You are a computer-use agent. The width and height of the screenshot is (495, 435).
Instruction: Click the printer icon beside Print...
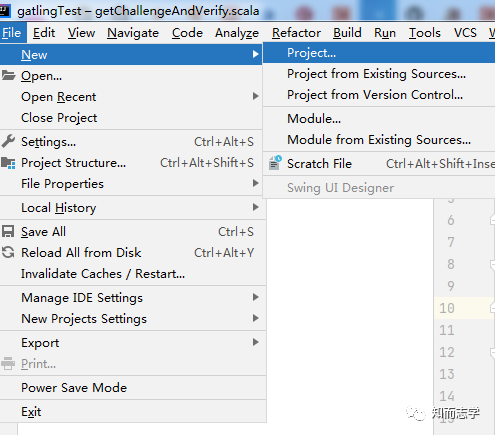(x=8, y=363)
